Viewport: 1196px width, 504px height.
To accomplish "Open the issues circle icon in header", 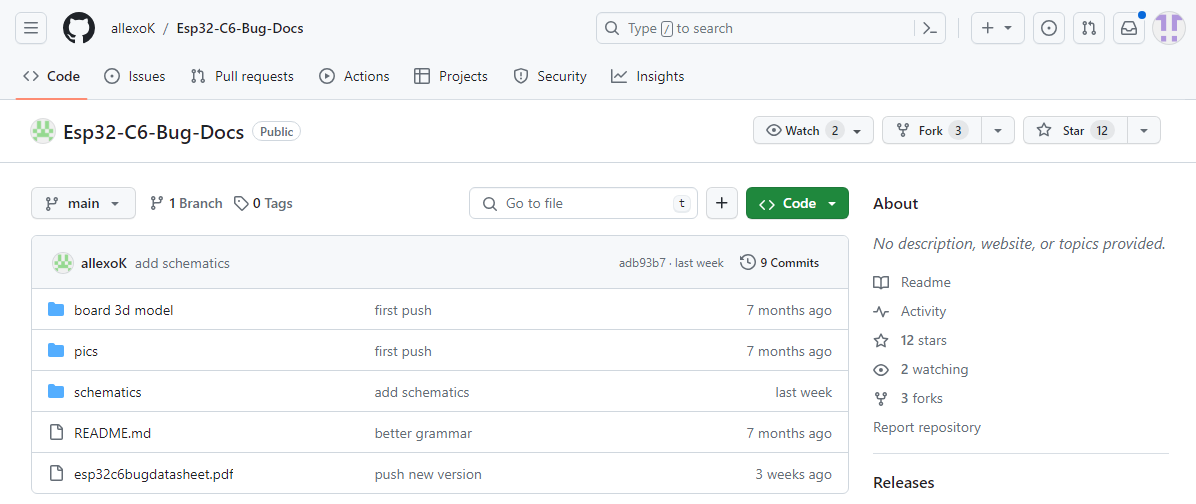I will 1048,28.
